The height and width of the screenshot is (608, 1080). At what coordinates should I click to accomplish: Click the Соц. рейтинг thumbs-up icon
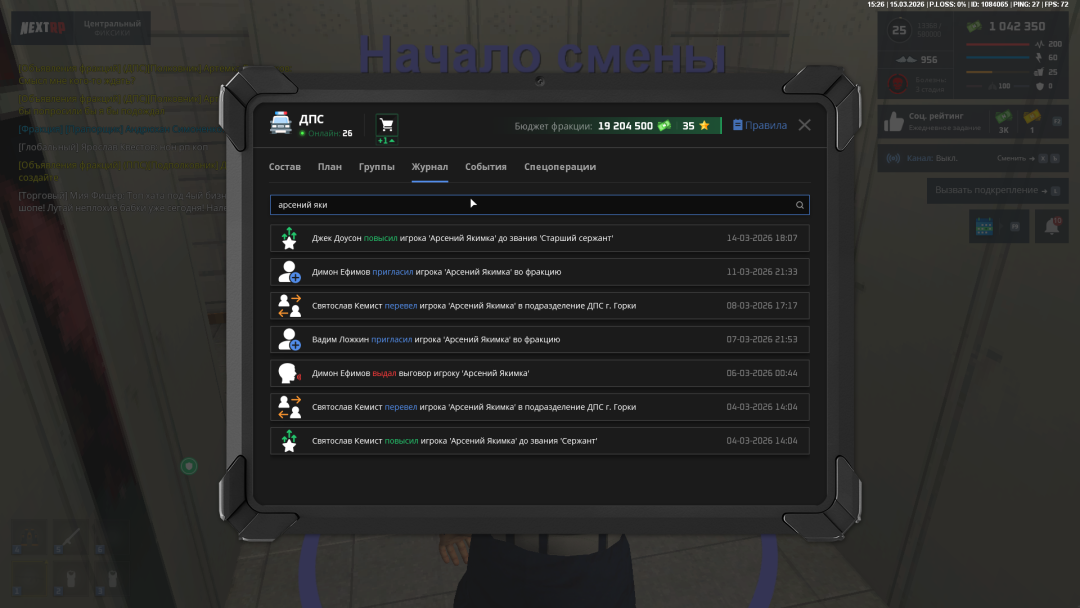click(x=893, y=123)
